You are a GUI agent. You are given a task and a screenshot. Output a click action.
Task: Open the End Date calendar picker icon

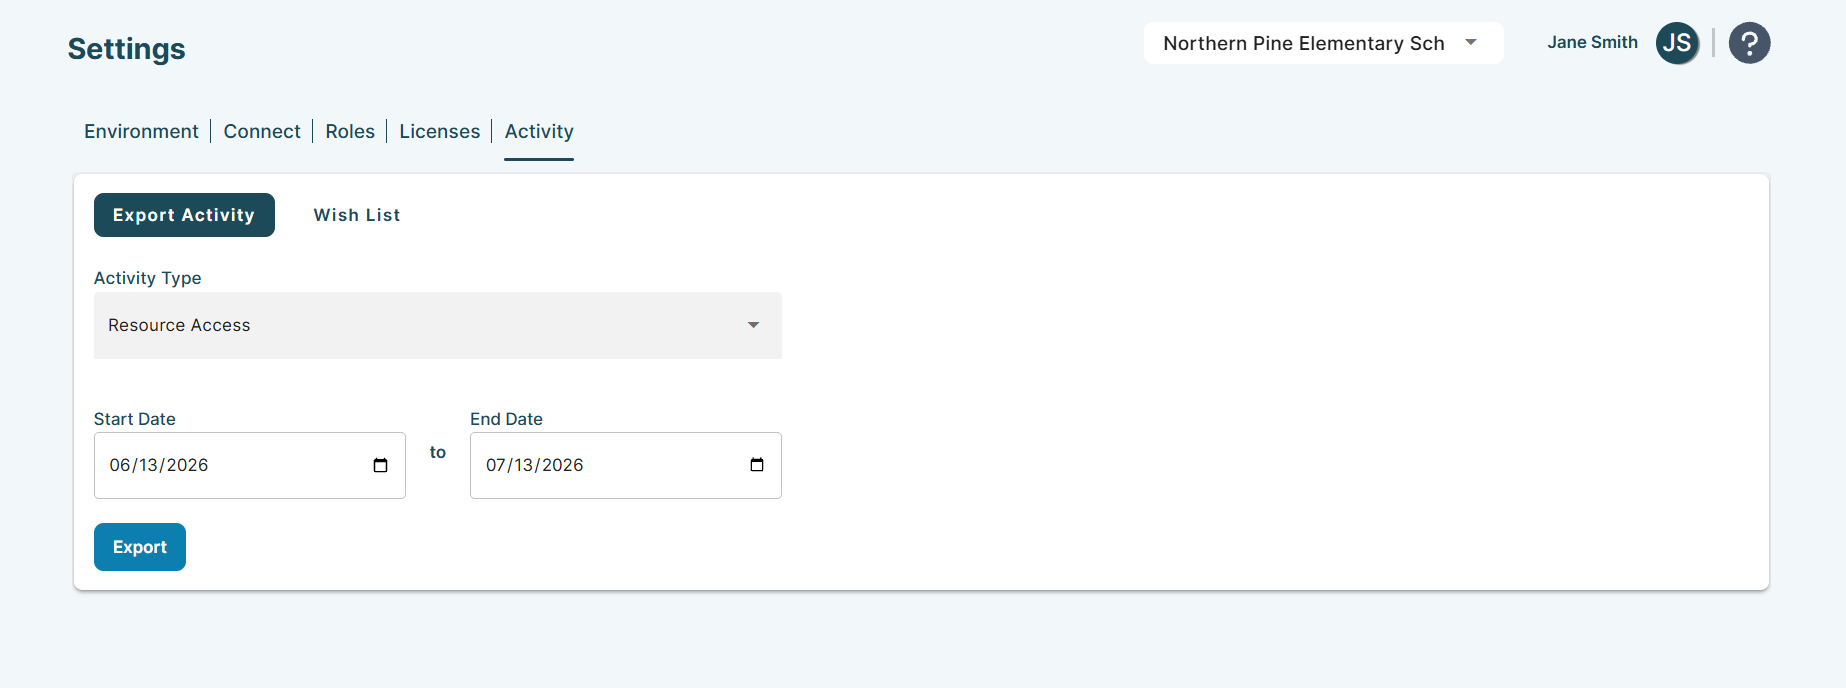757,465
